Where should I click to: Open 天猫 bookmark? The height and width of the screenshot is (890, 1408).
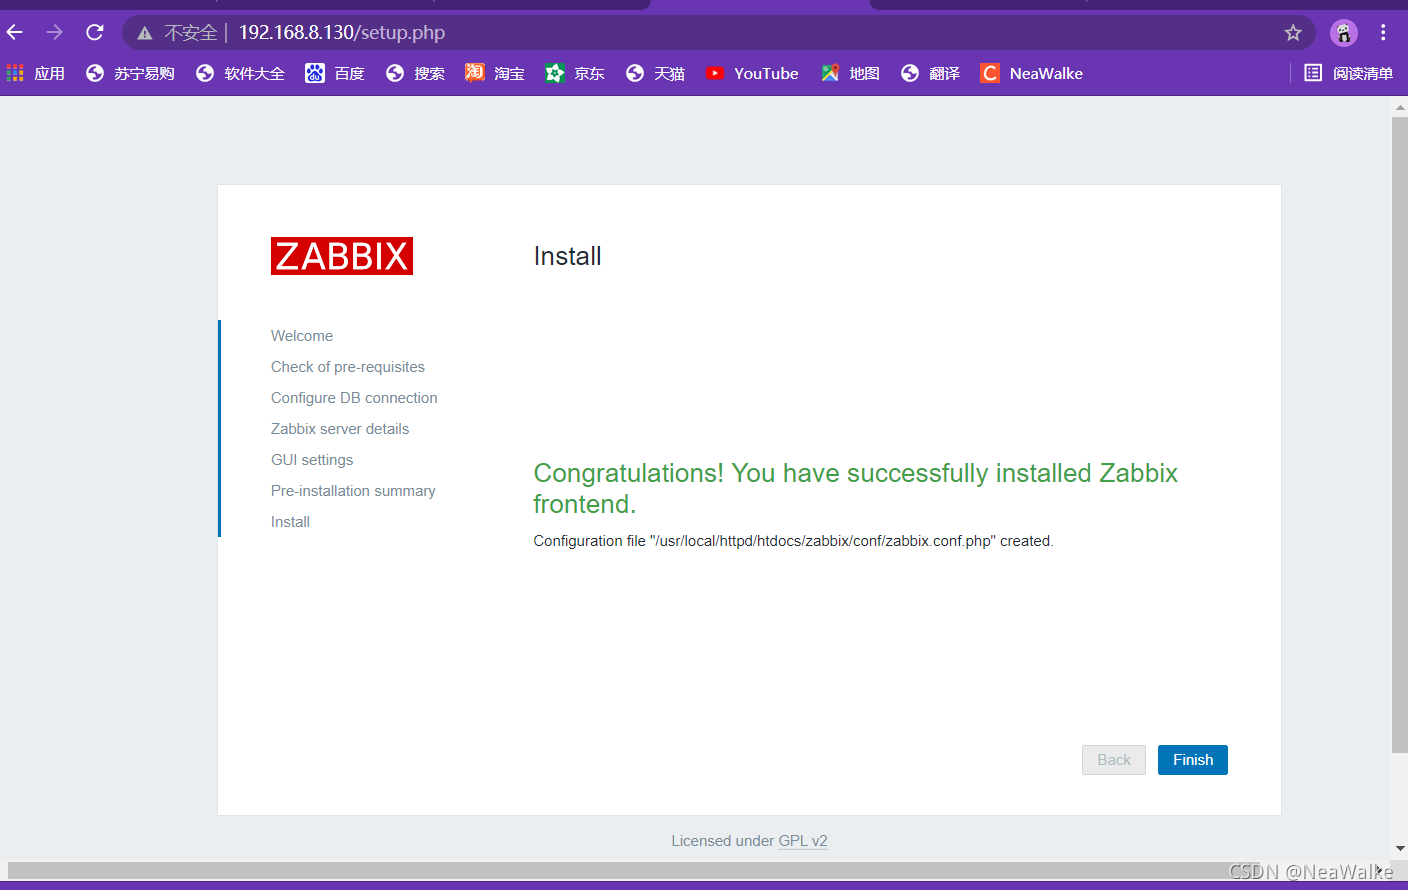coord(655,73)
